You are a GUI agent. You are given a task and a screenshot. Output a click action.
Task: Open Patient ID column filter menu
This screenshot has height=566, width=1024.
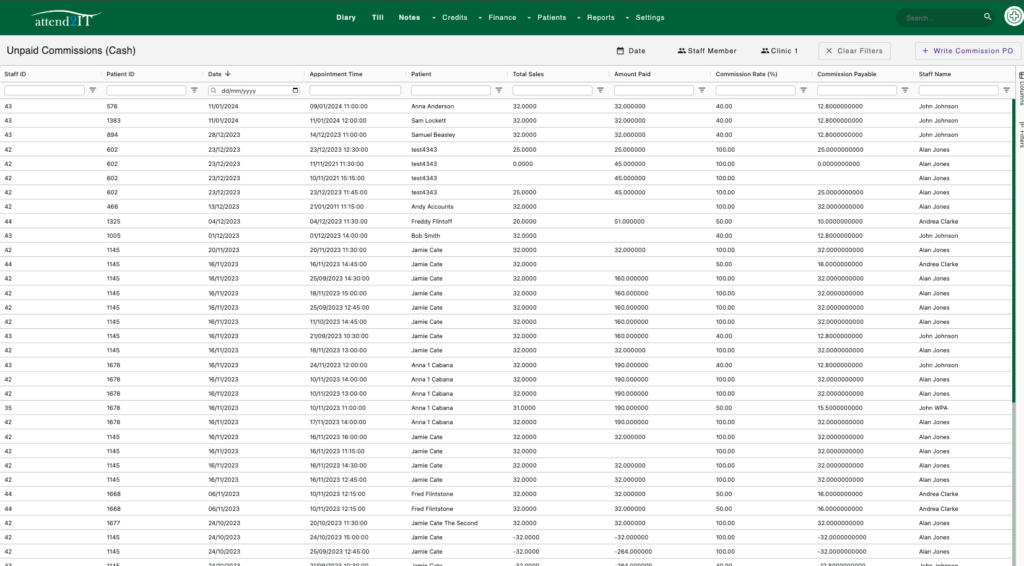tap(194, 90)
